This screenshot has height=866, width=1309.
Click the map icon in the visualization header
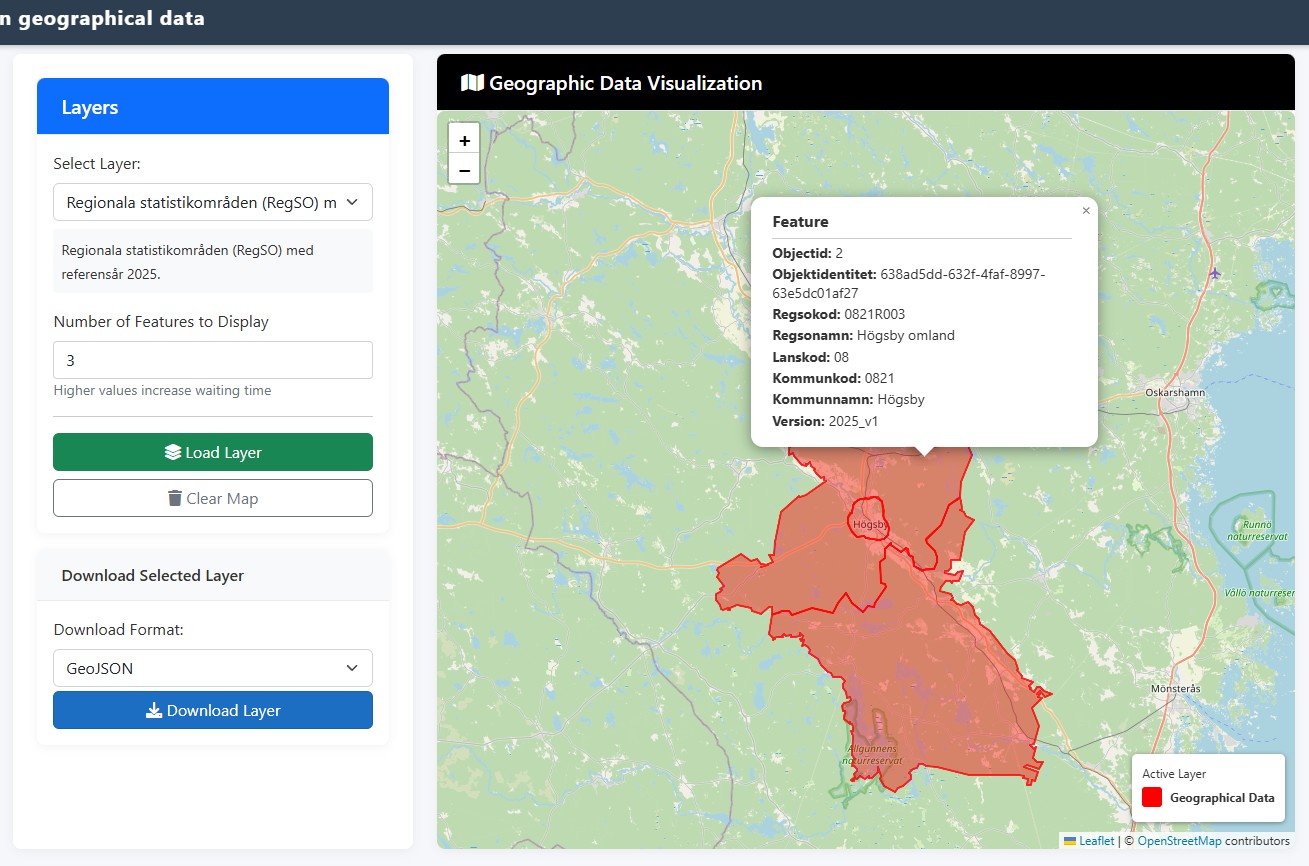click(472, 83)
